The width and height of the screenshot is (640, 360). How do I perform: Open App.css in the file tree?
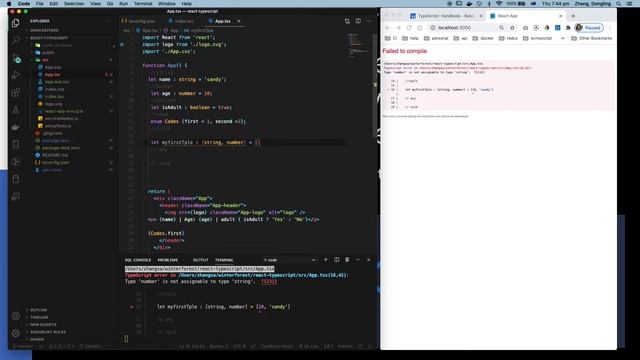point(53,67)
